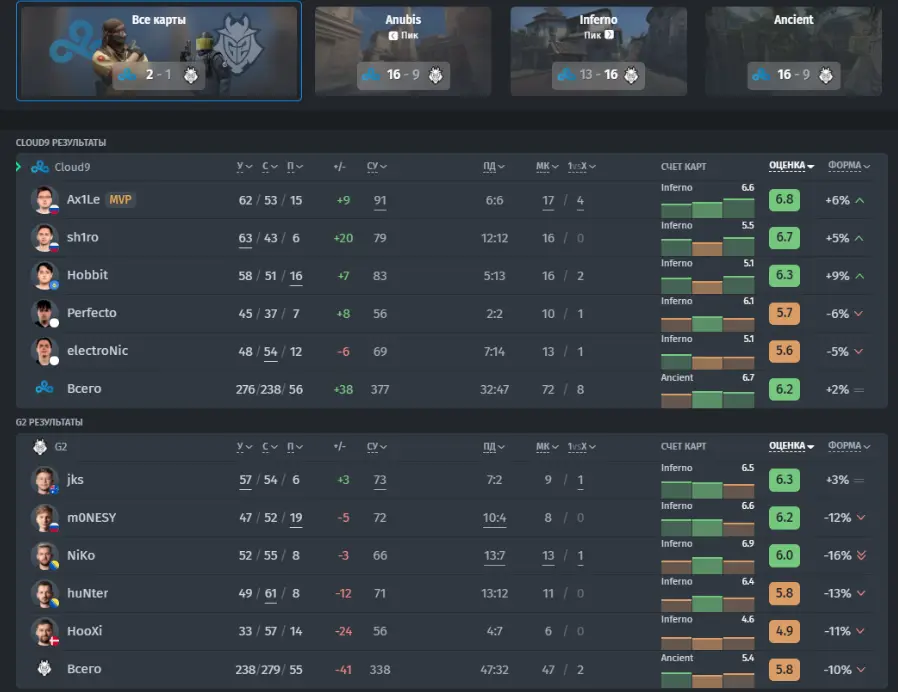Sort Cloud9 table by С deaths column
Screen dimensions: 898x692
[270, 167]
